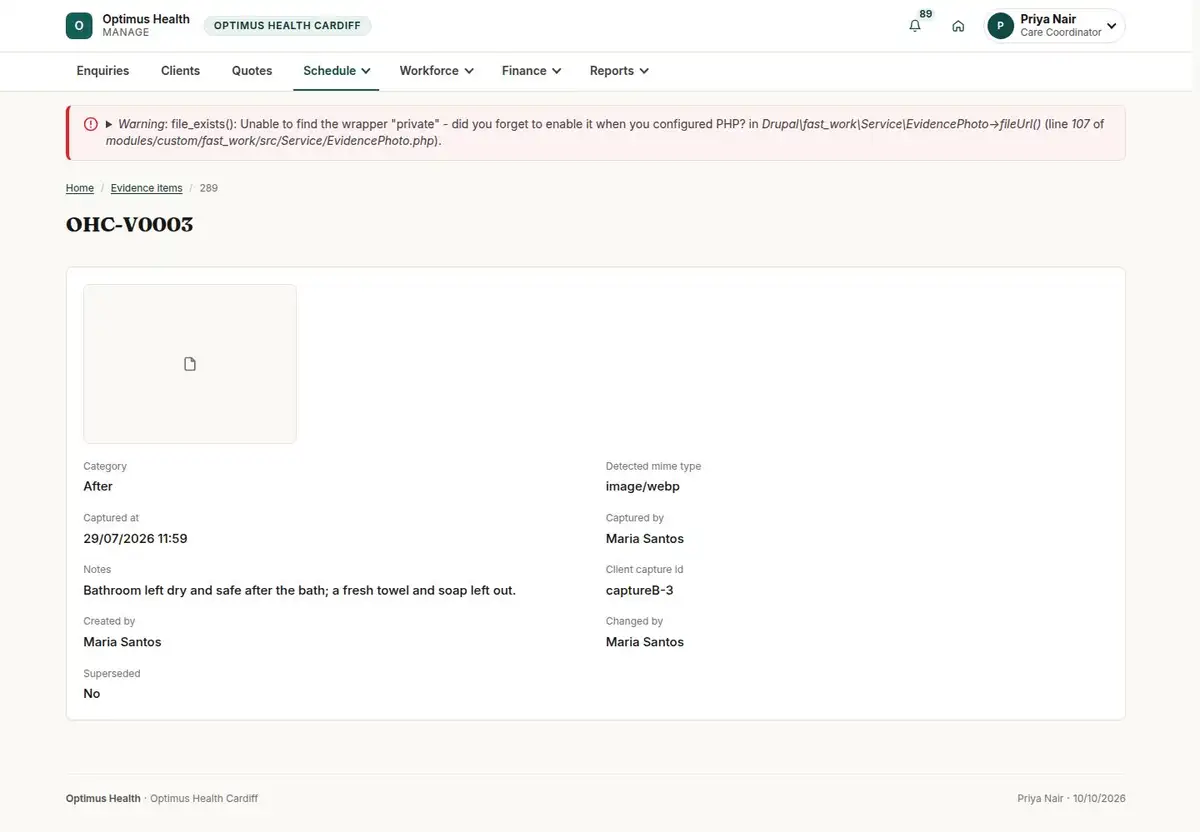Click the Optimus Health Cardiff branch badge
Viewport: 1200px width, 832px height.
287,26
